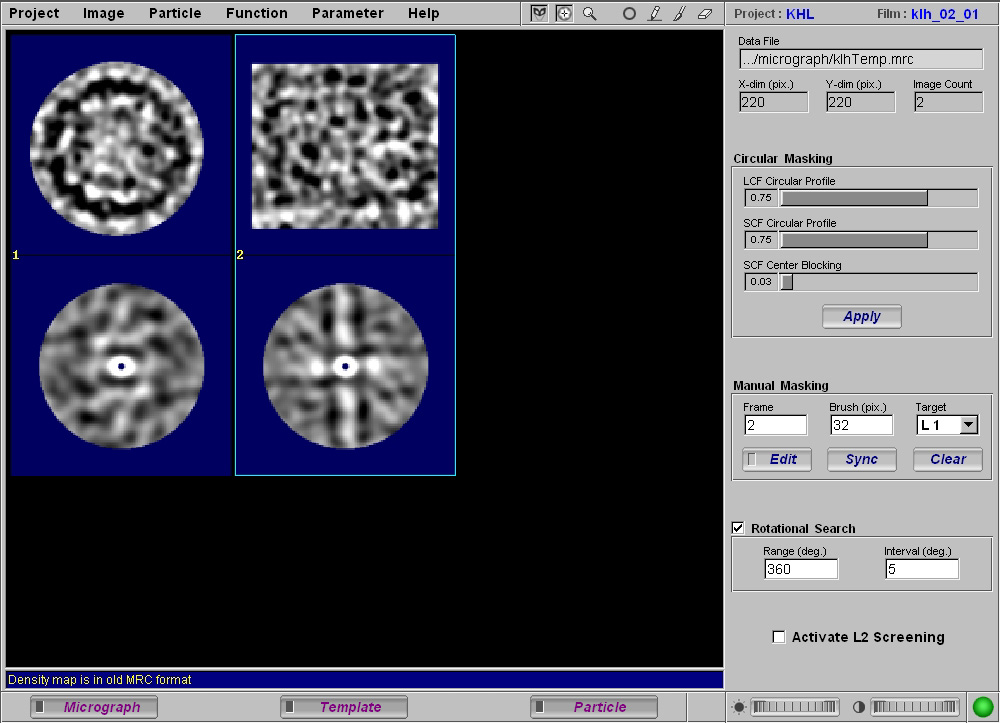Uncheck the Rotational Search checkbox
The image size is (1000, 723).
click(739, 528)
